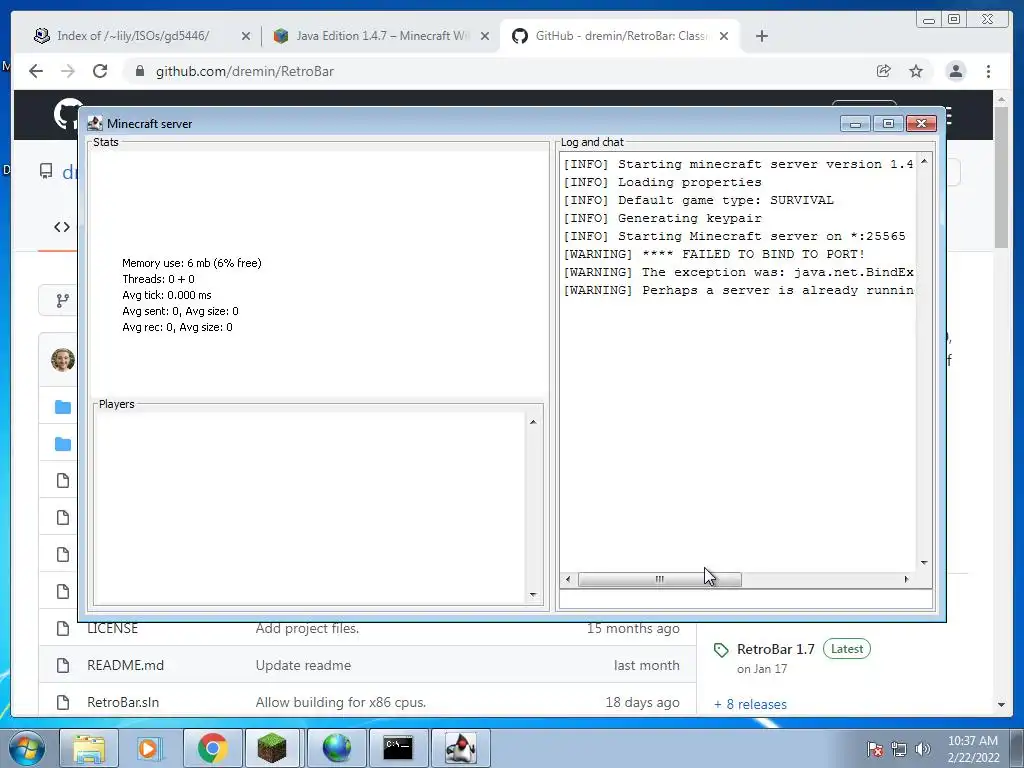Open the 'Update readme' commit message link
The width and height of the screenshot is (1024, 768).
coord(303,665)
